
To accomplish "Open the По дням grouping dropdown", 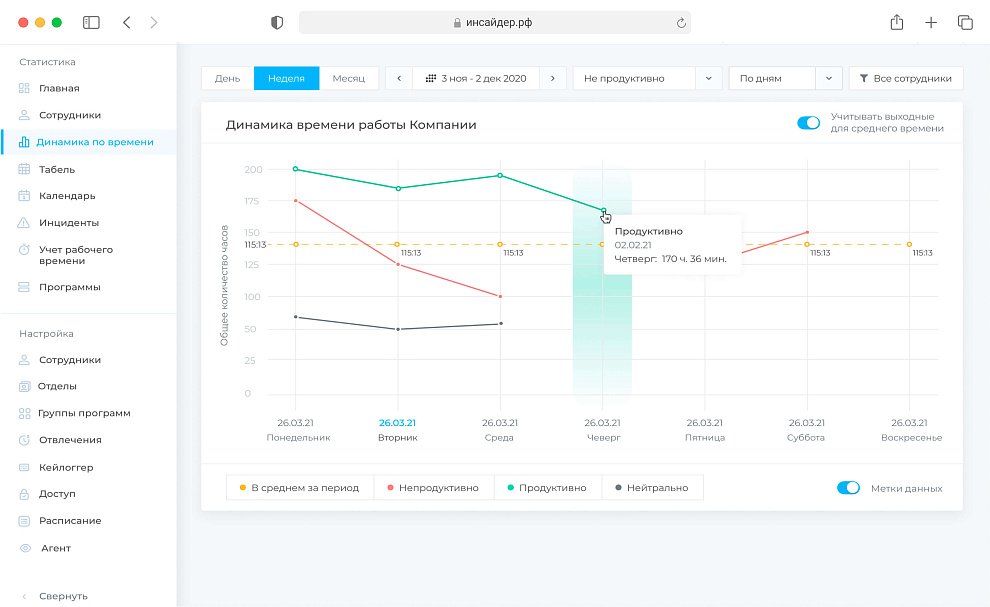I will pyautogui.click(x=829, y=78).
